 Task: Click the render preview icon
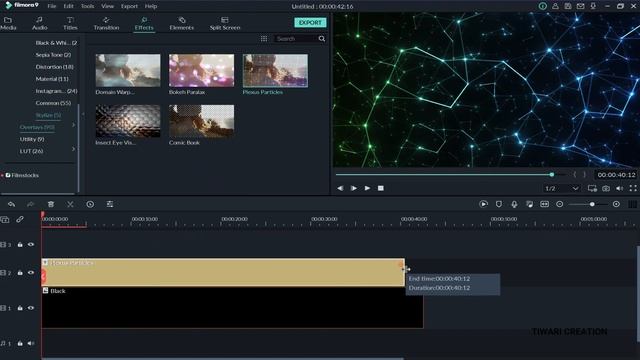pos(483,204)
